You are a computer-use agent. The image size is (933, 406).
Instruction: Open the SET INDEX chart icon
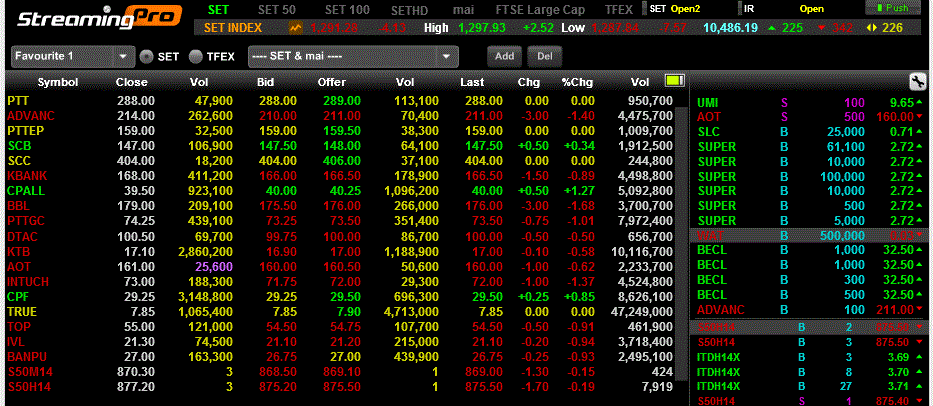tap(296, 27)
